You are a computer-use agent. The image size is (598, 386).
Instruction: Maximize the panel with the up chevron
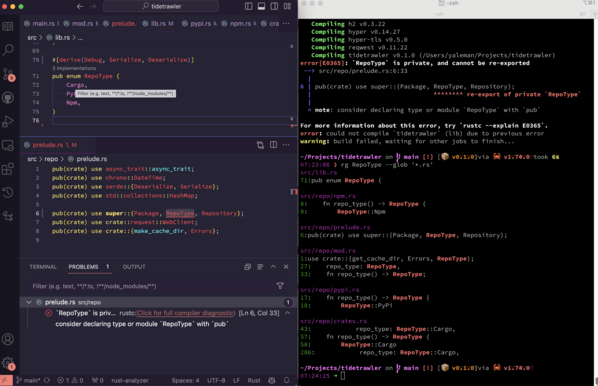click(x=273, y=267)
